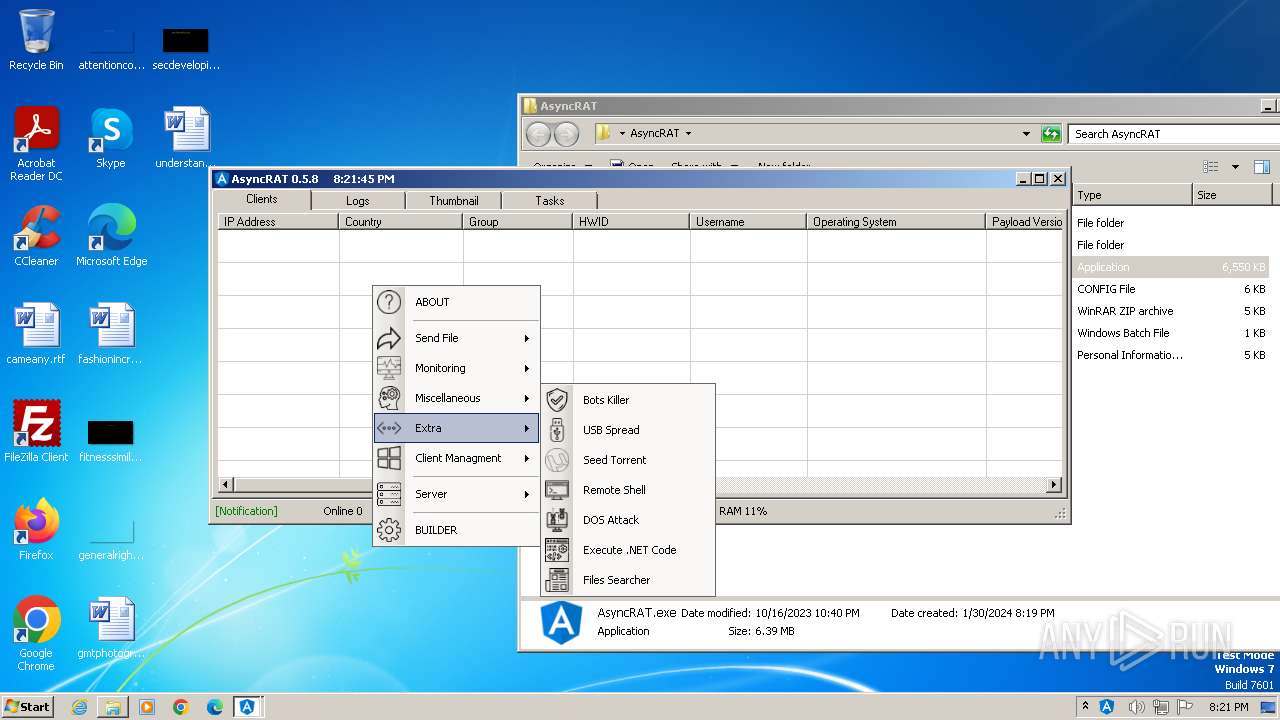Click the Files Searcher icon
Viewport: 1280px width, 720px height.
tap(557, 580)
